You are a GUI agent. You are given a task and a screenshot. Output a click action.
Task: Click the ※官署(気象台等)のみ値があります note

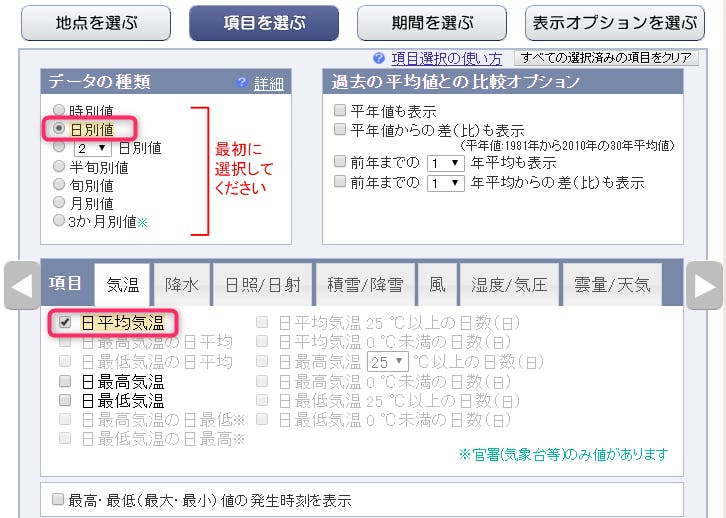[x=563, y=455]
